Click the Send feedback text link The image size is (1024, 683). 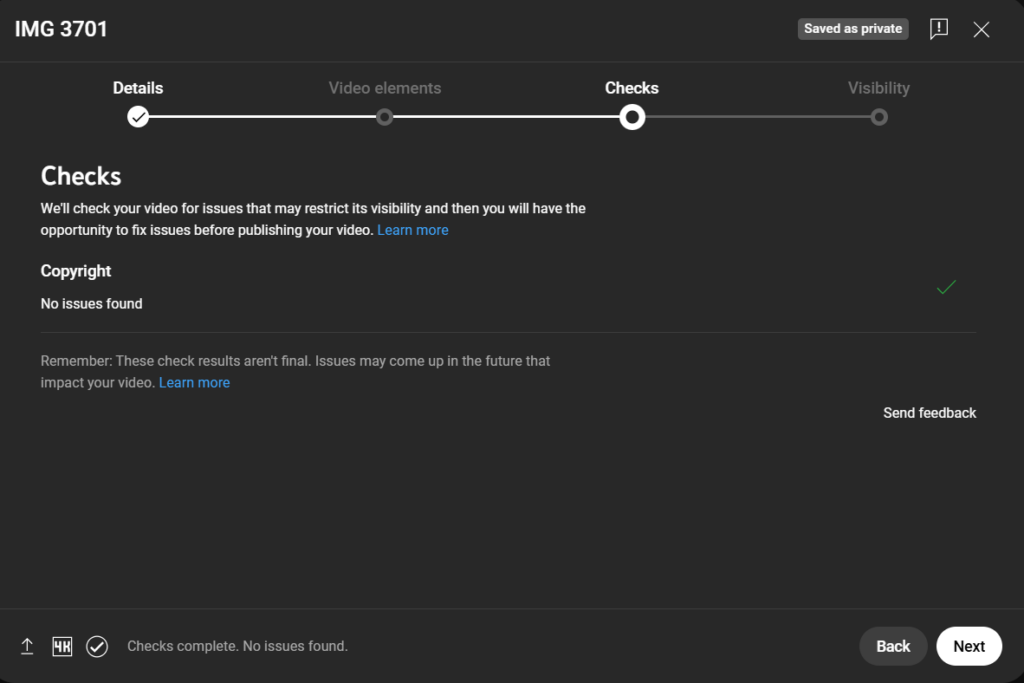click(x=929, y=413)
